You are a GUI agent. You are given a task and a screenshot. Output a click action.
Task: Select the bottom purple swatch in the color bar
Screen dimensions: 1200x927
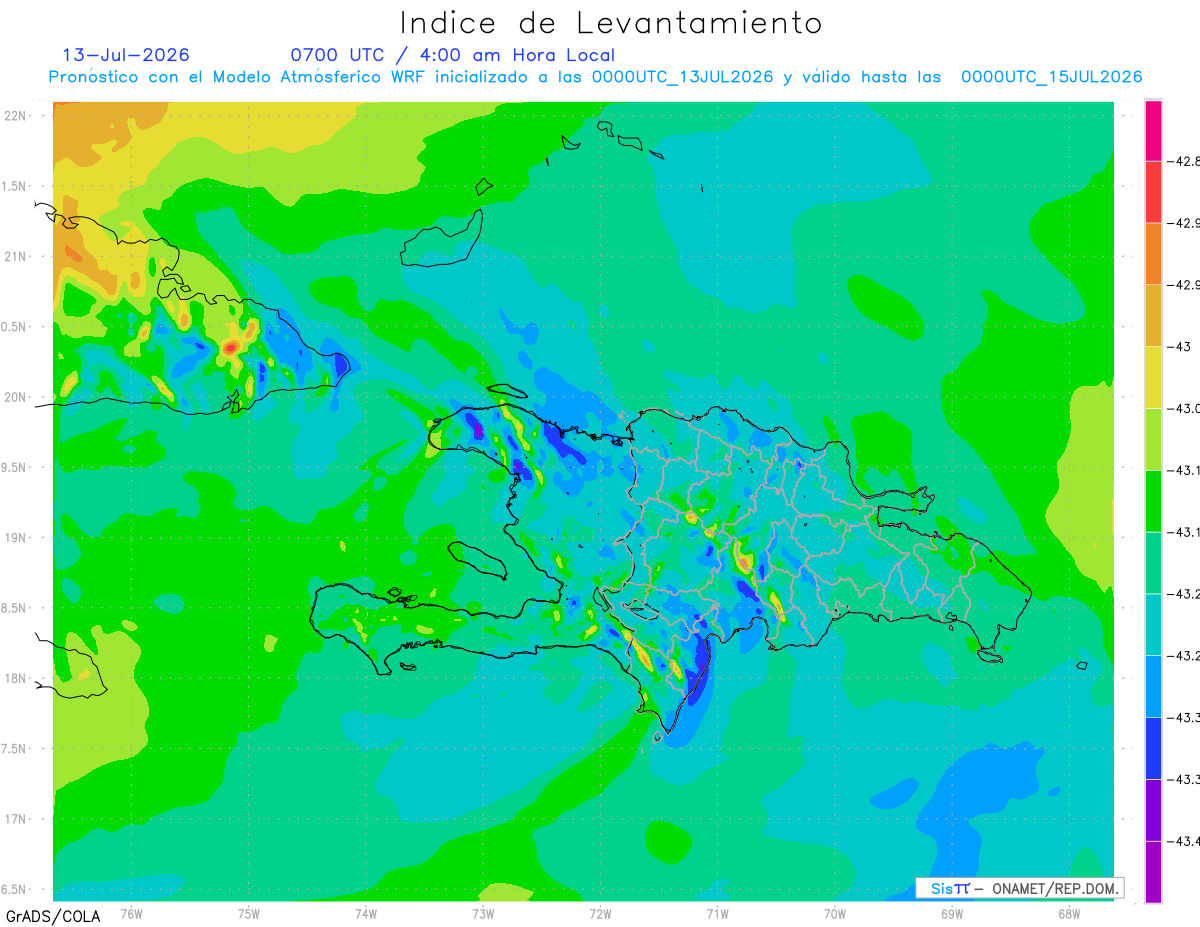(1153, 871)
